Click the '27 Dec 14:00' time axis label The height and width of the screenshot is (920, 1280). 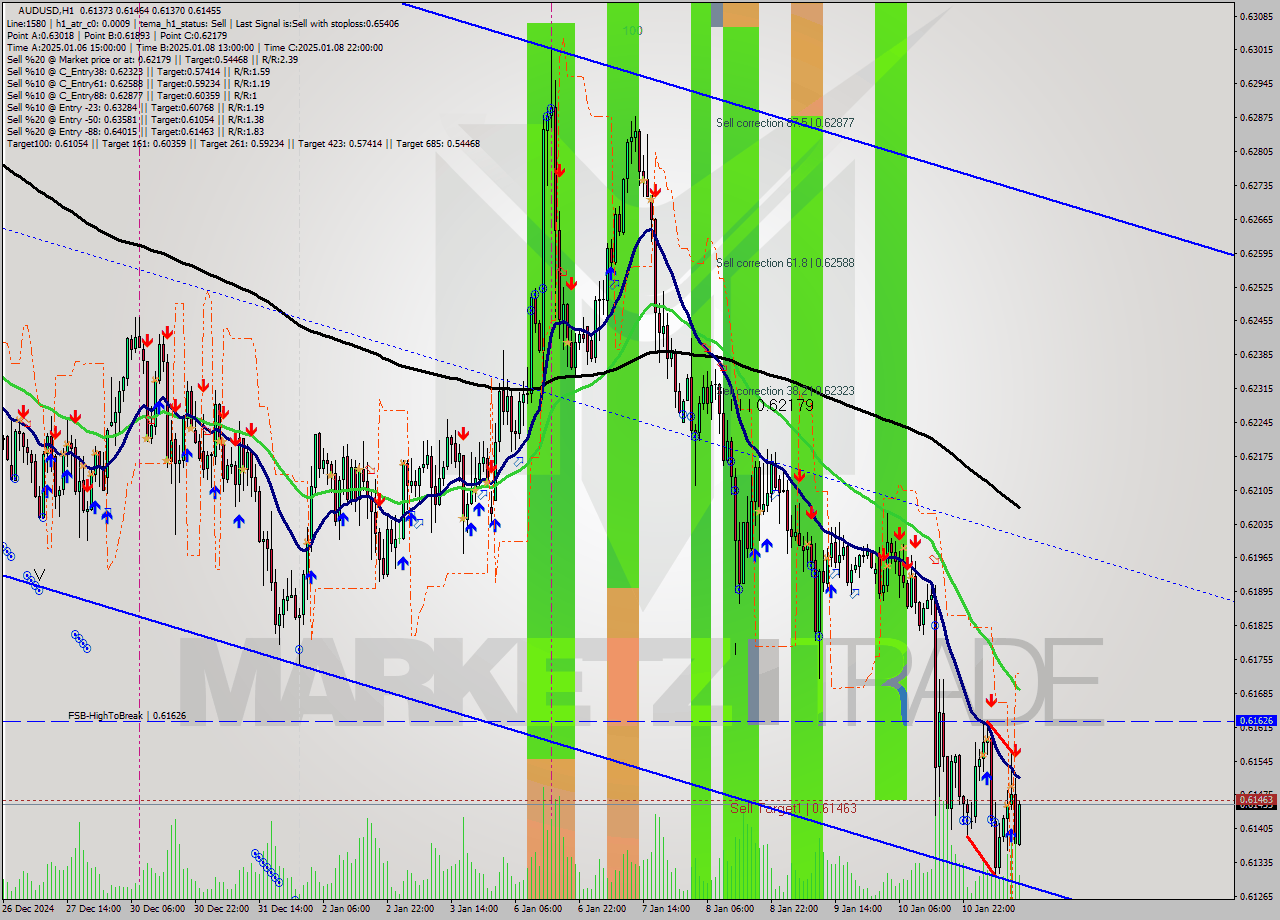click(x=94, y=909)
